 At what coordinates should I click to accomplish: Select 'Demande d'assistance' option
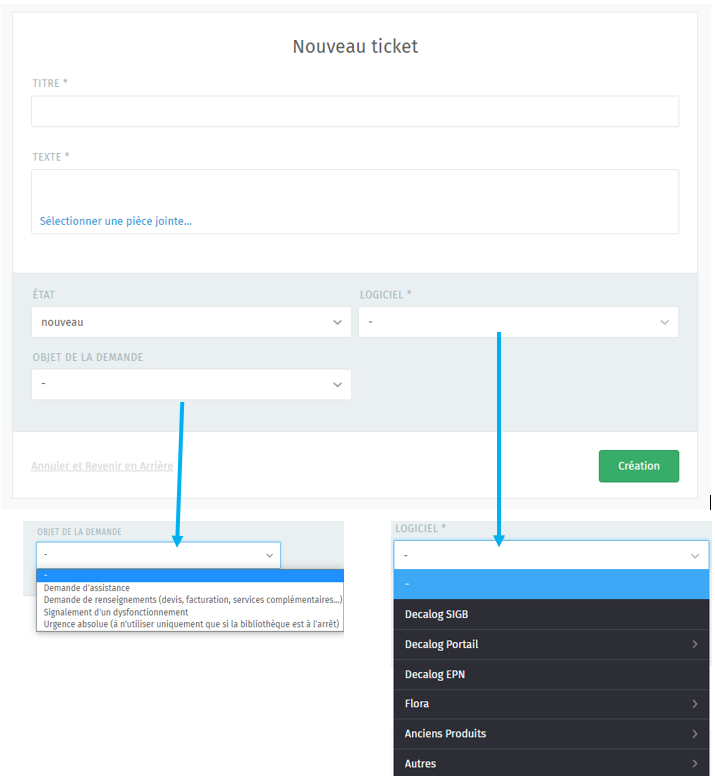point(190,588)
